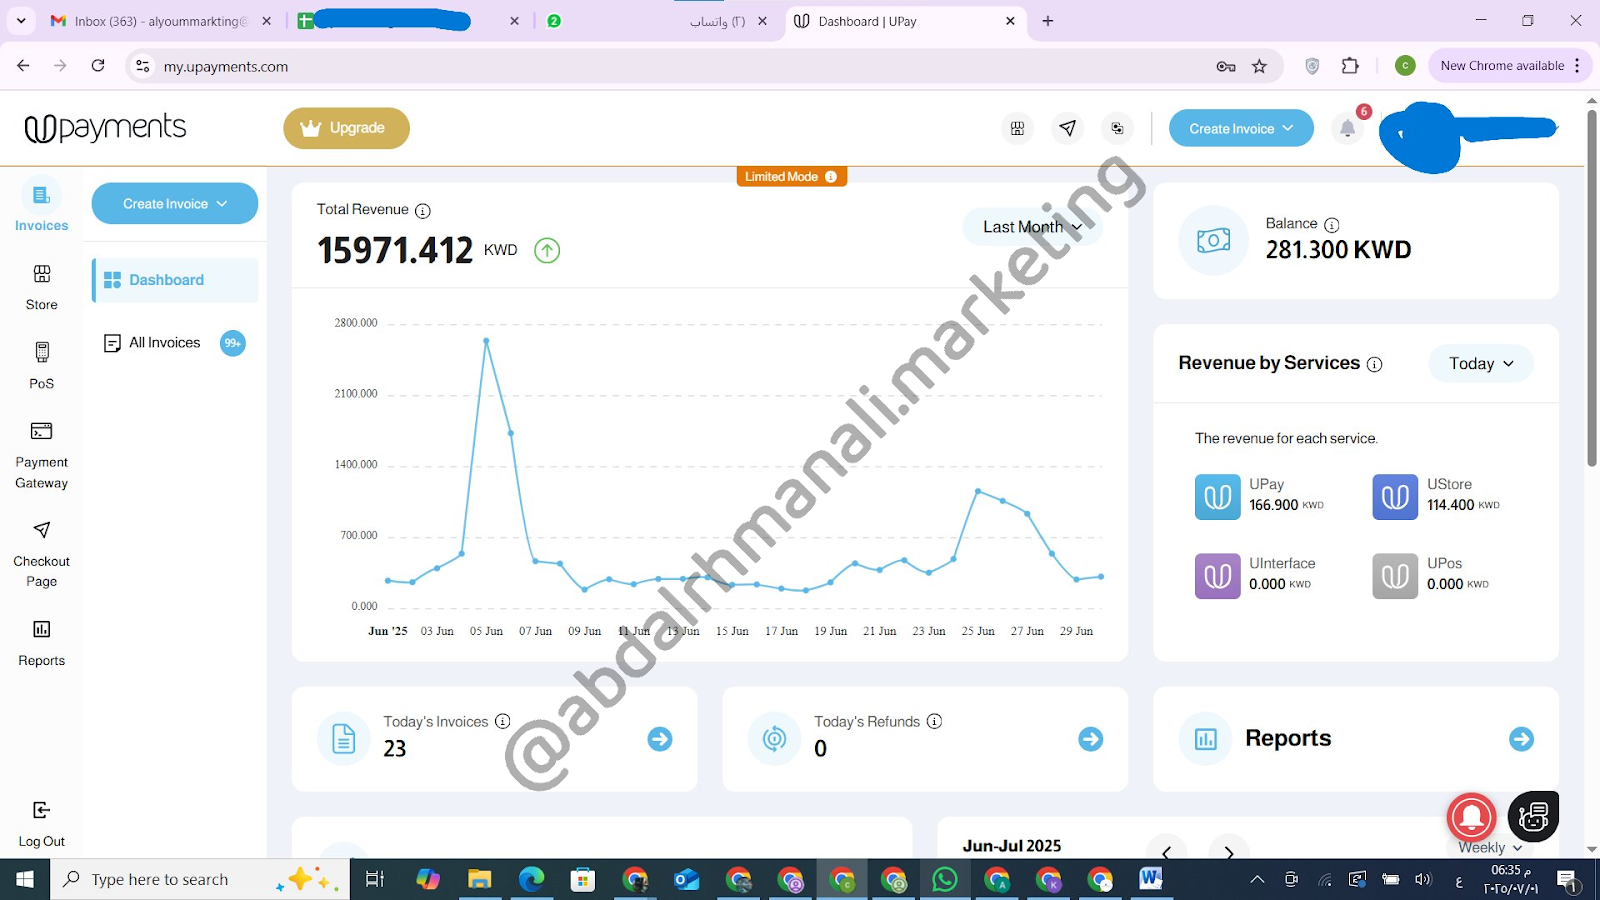Open Outlook from taskbar

tap(686, 879)
